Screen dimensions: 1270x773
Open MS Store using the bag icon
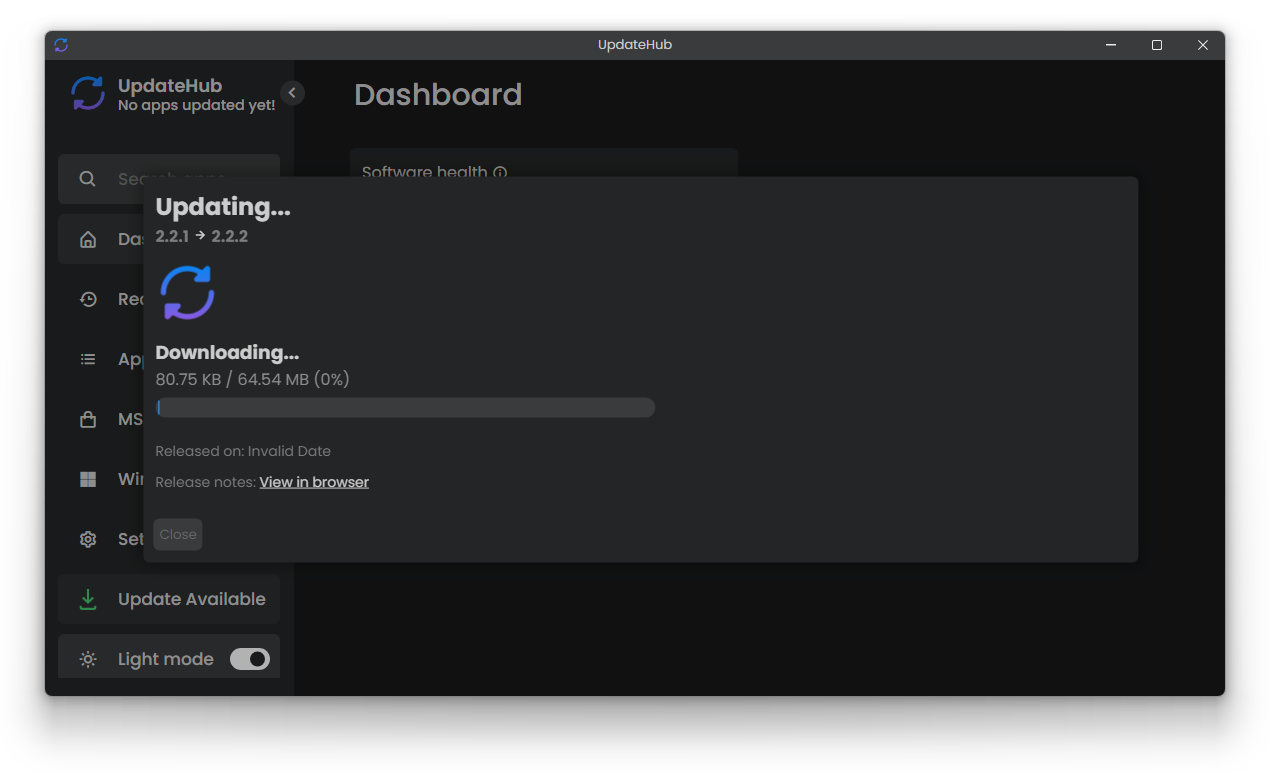88,418
